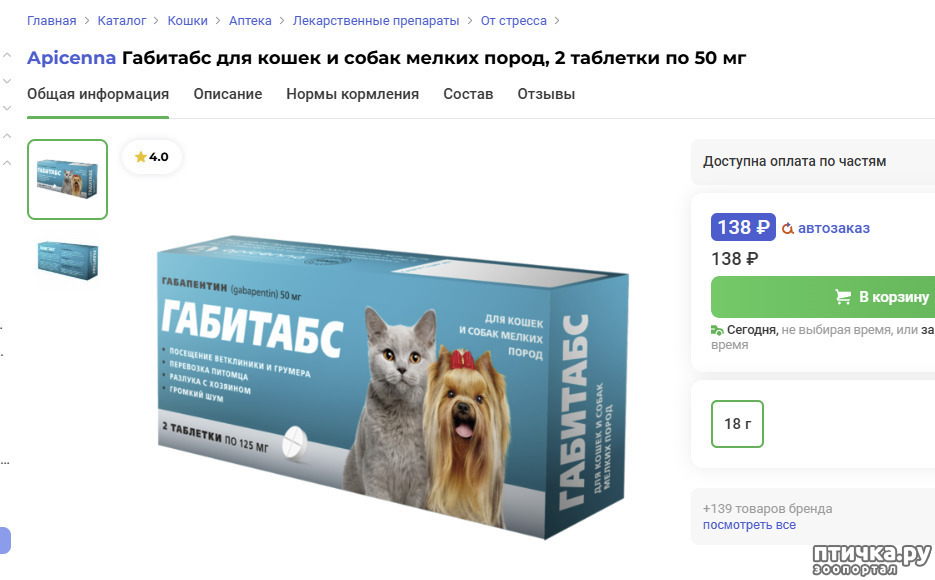Open the Описание tab

(x=228, y=94)
